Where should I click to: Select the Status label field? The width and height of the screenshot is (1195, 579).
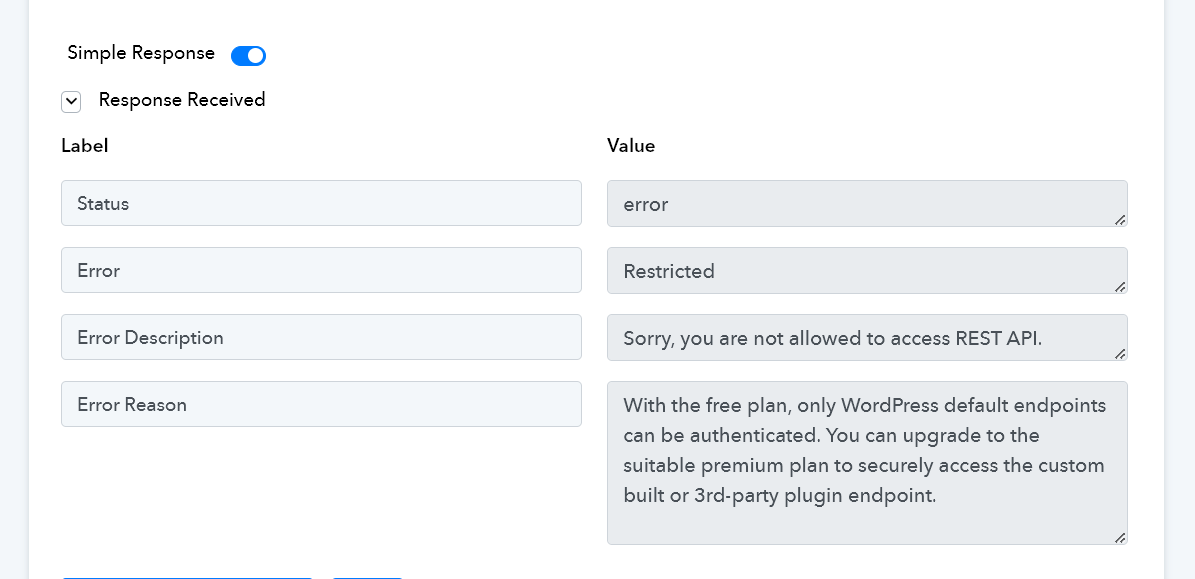coord(321,203)
